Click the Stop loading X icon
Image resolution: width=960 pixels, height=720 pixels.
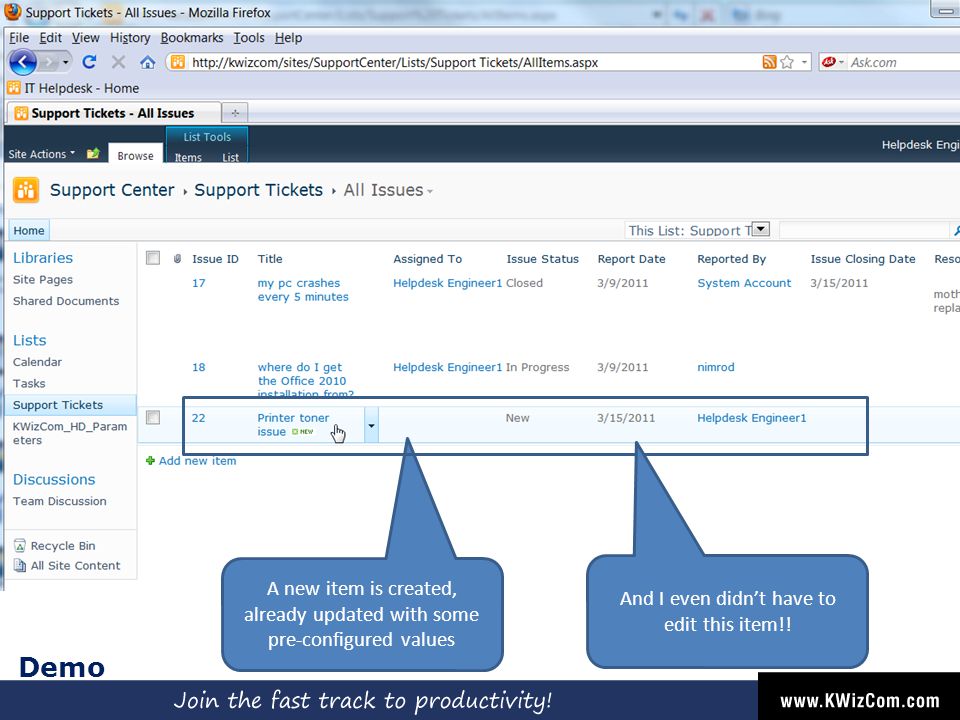coord(118,62)
